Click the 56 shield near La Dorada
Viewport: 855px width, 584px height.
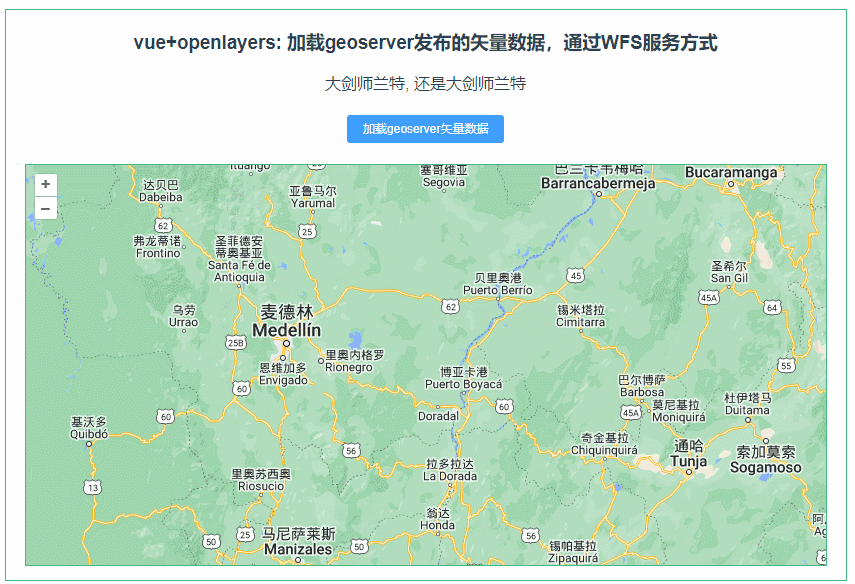coord(351,450)
